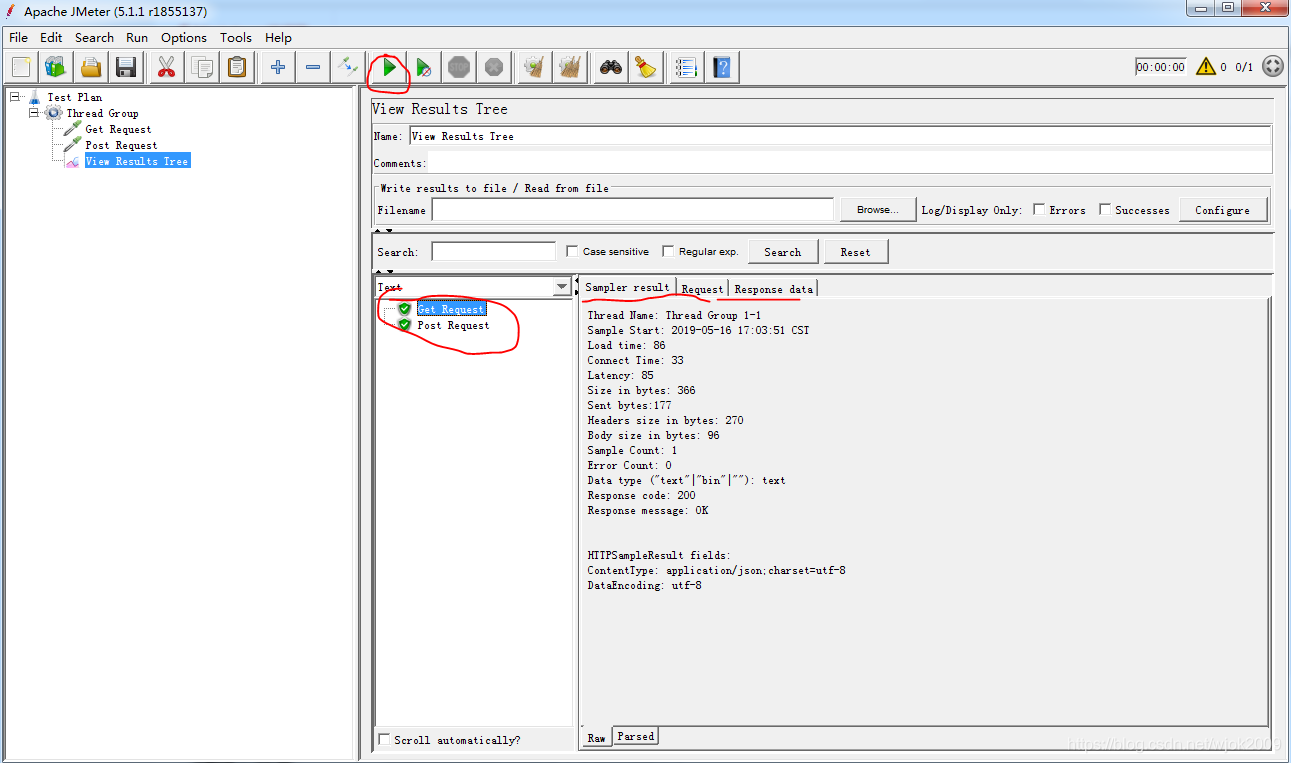Viewport: 1291px width, 763px height.
Task: Switch to the Request tab
Action: 702,288
